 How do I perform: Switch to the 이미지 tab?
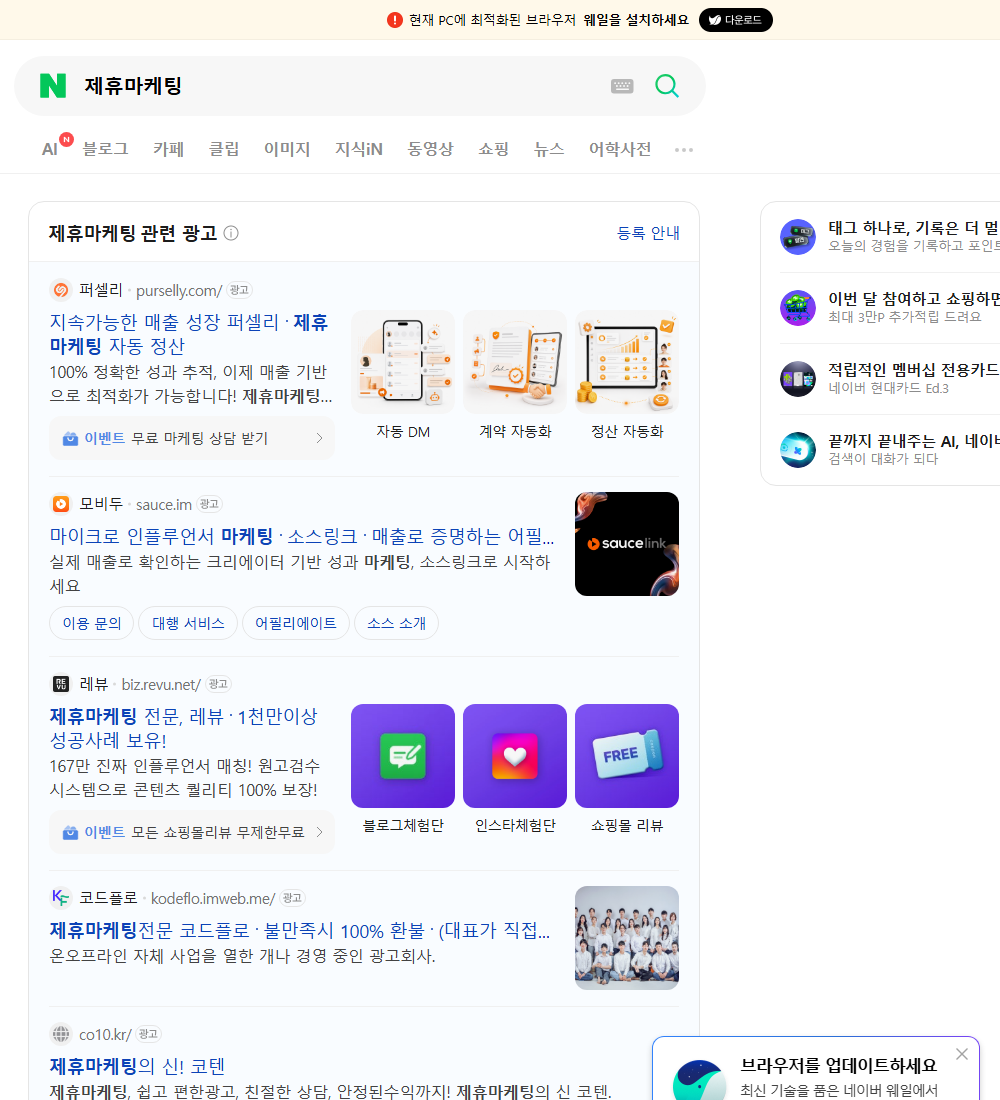(x=287, y=149)
